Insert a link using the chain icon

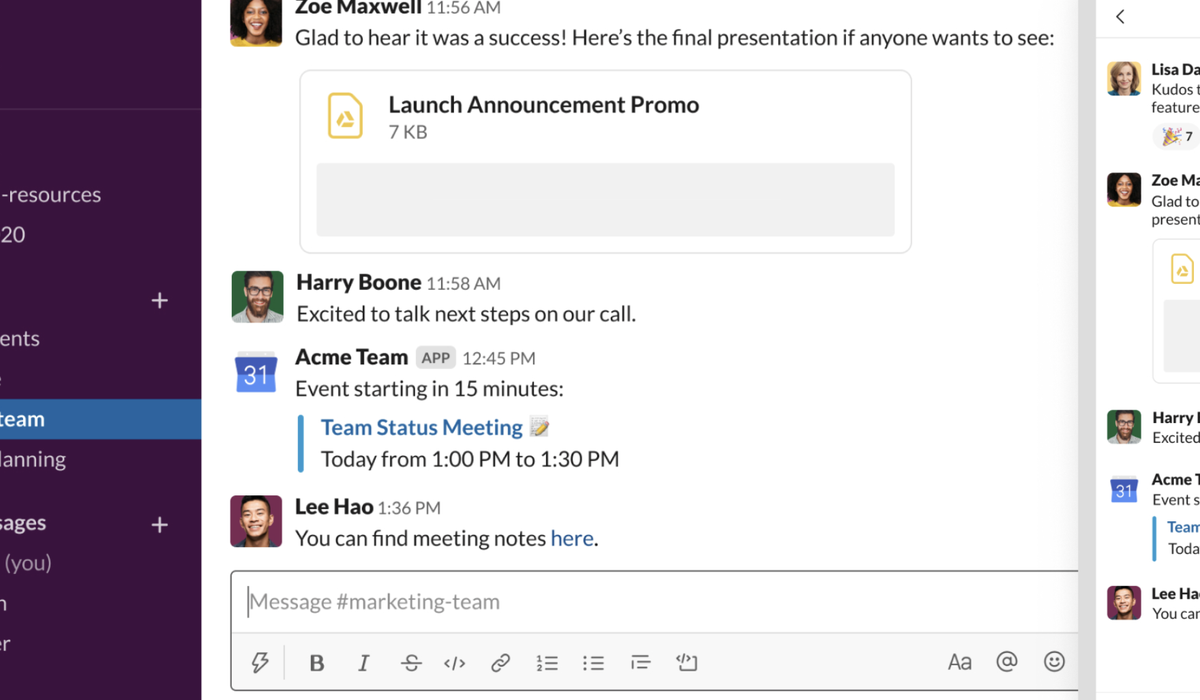coord(501,662)
